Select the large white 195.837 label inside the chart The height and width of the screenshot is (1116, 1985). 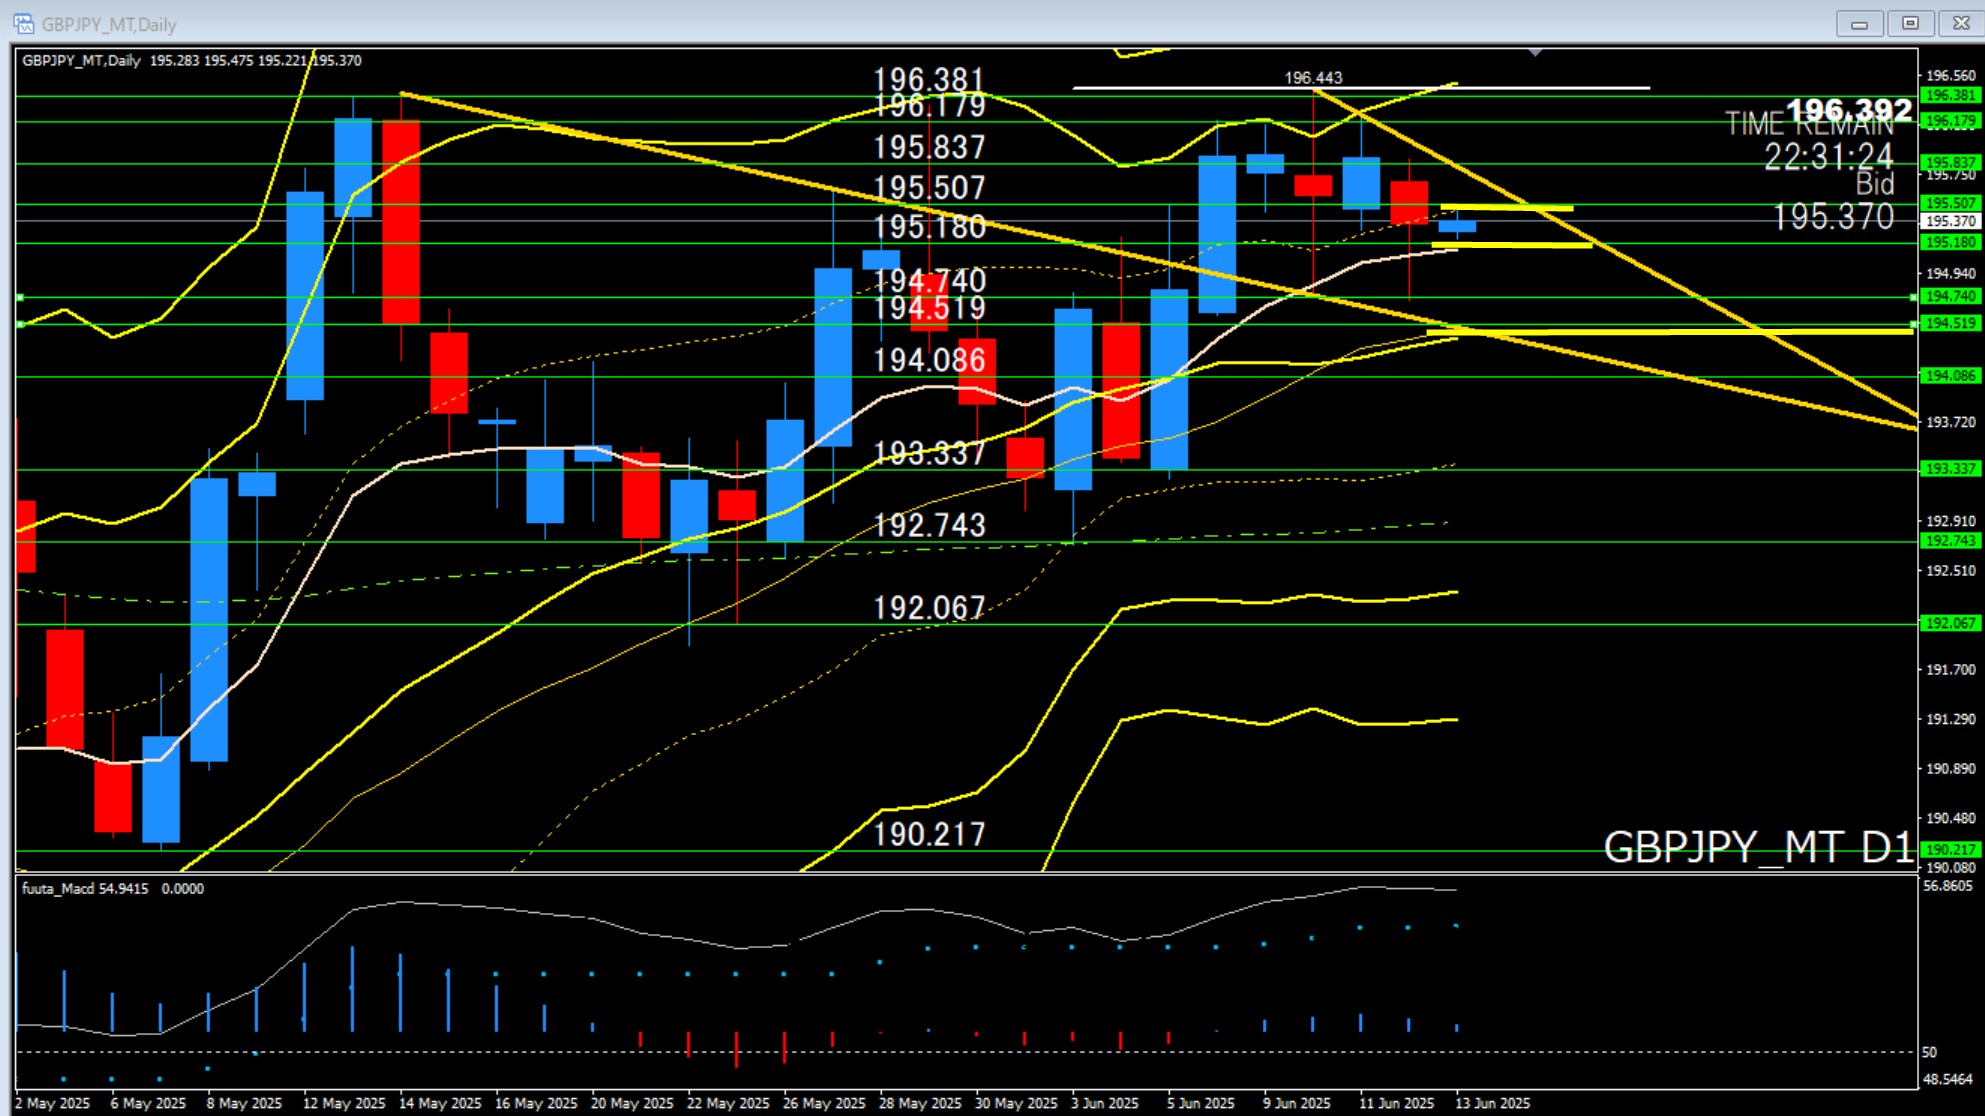pos(929,147)
